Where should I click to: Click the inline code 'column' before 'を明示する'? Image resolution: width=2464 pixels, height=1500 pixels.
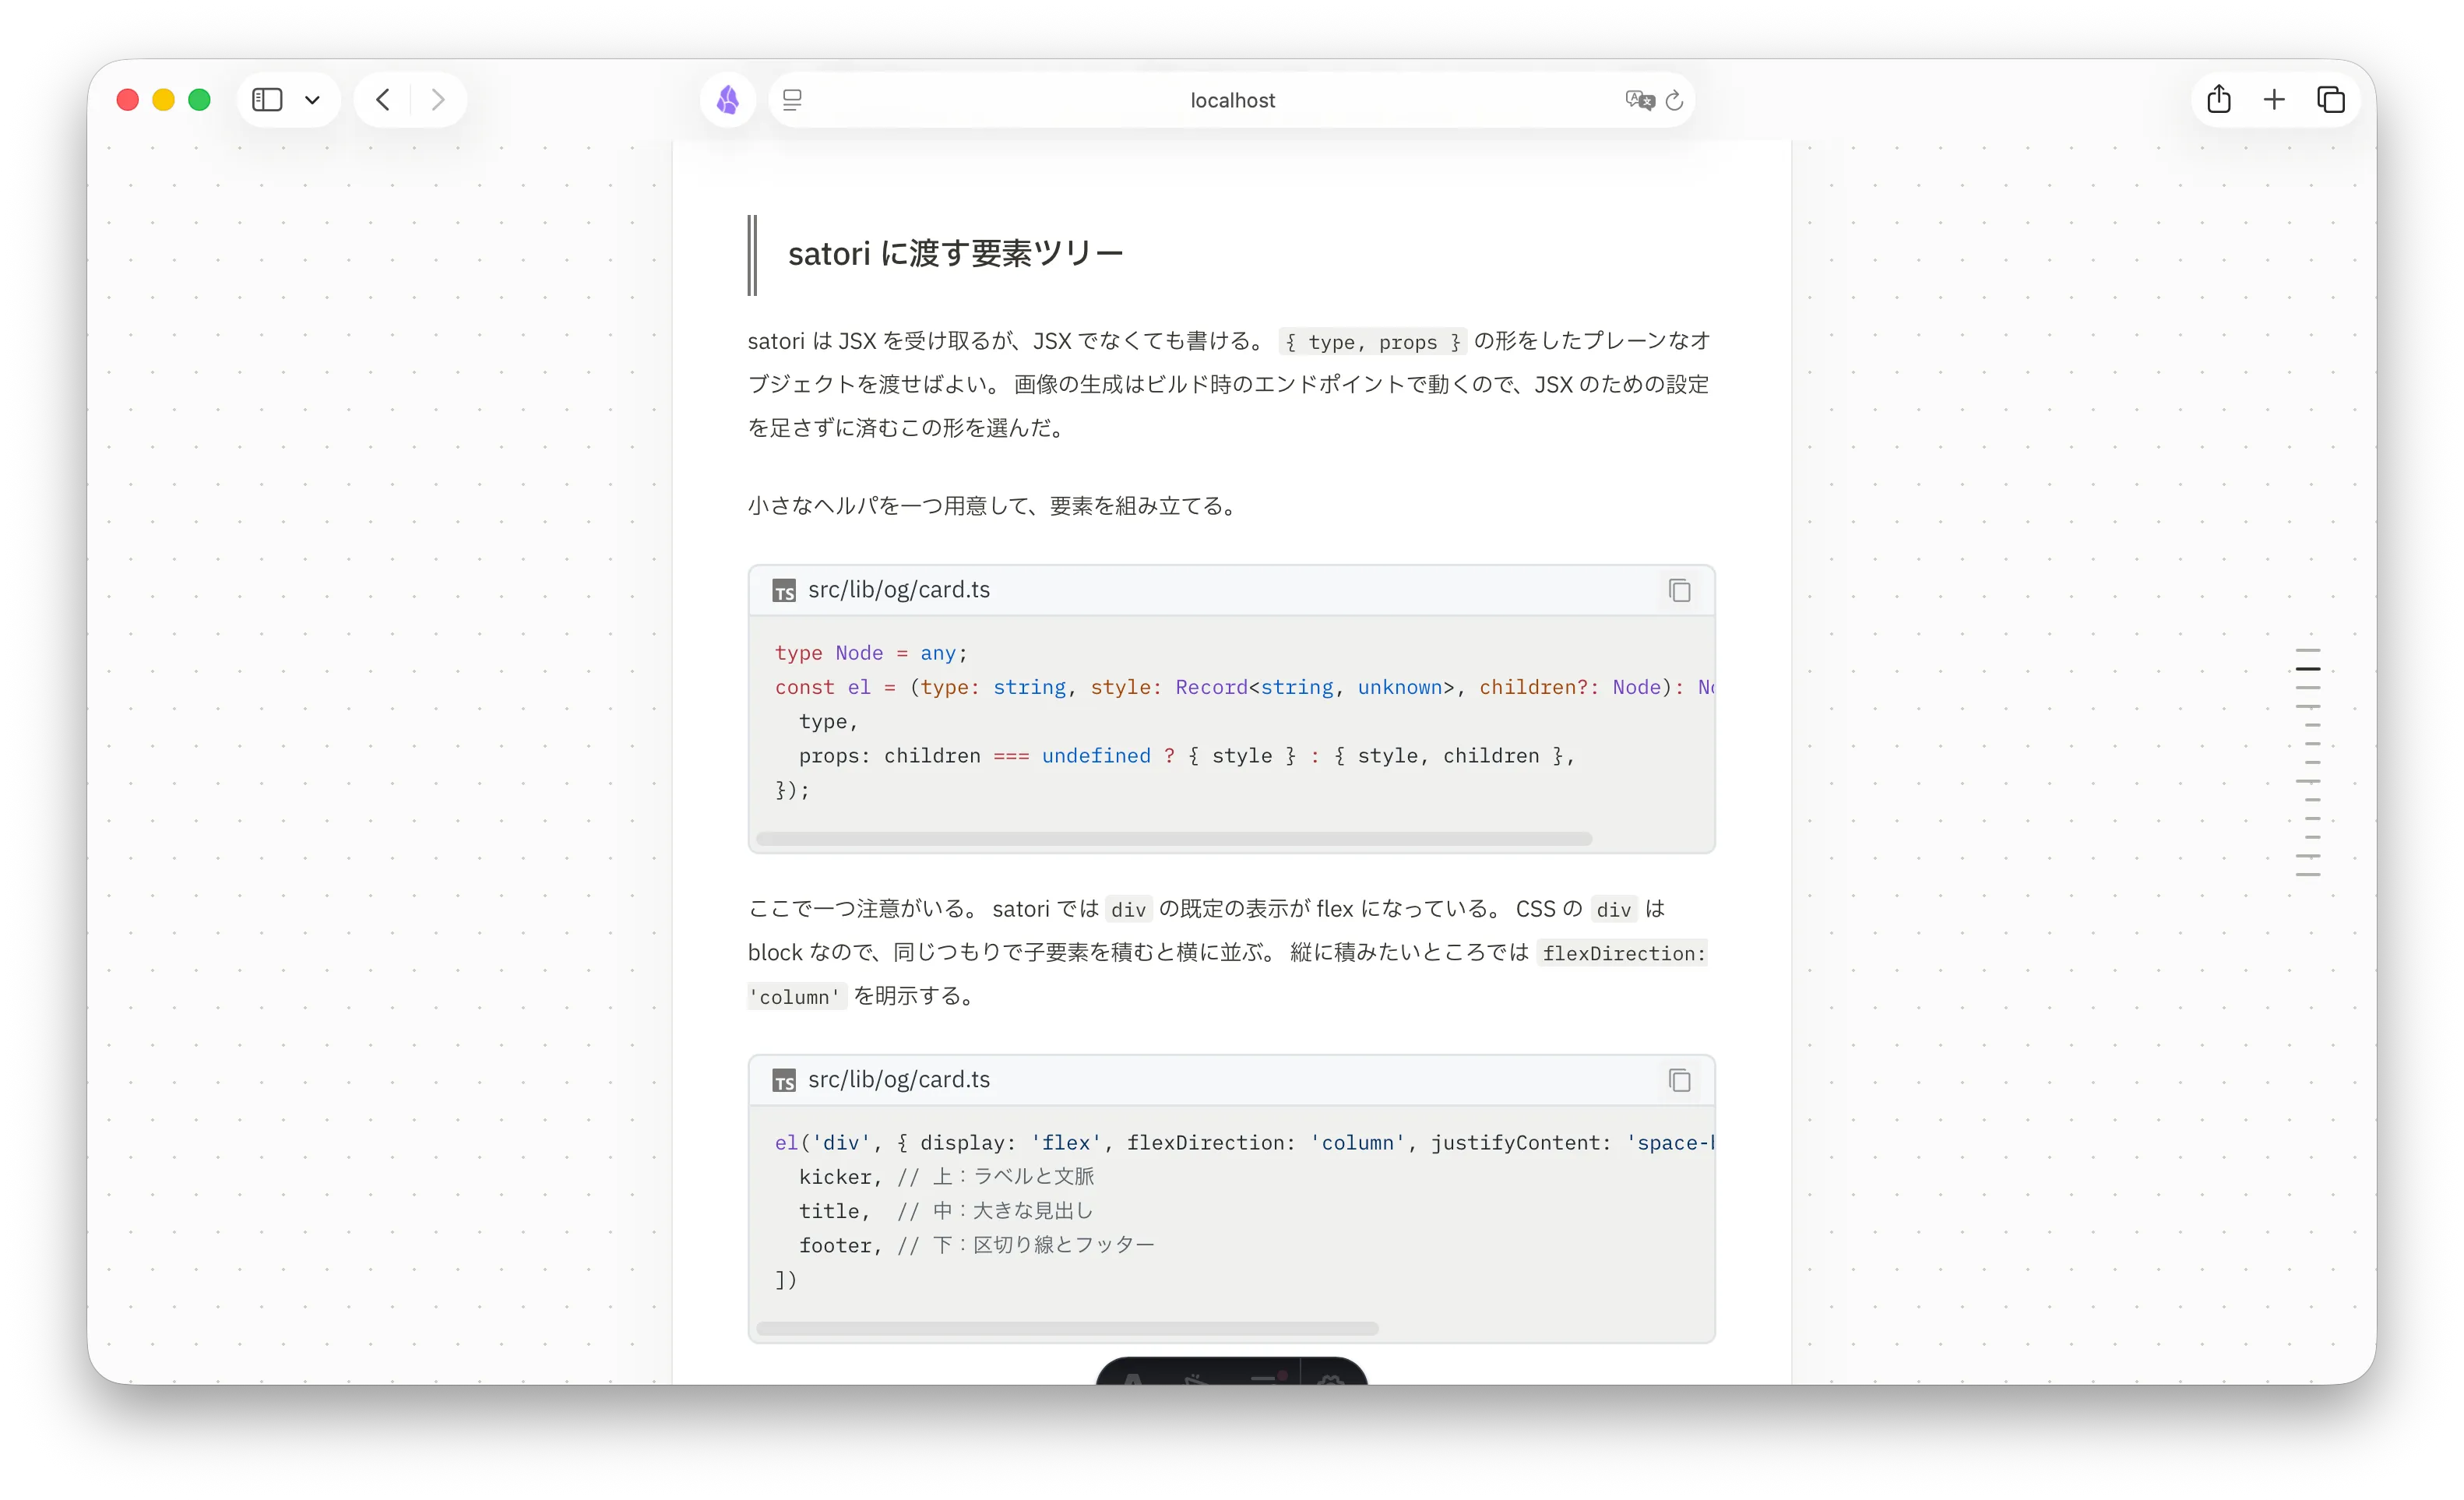point(797,997)
